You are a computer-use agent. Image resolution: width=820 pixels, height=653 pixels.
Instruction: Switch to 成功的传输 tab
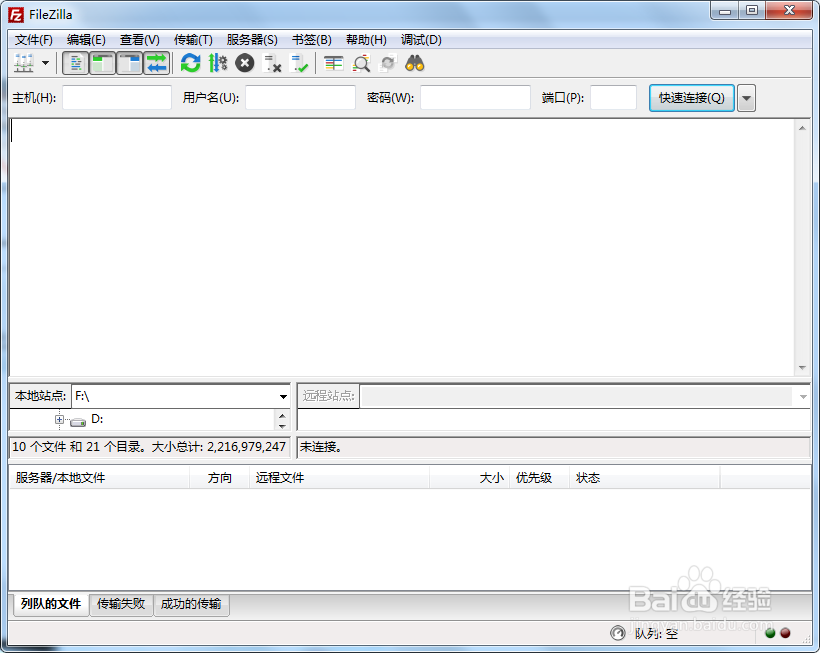click(191, 604)
